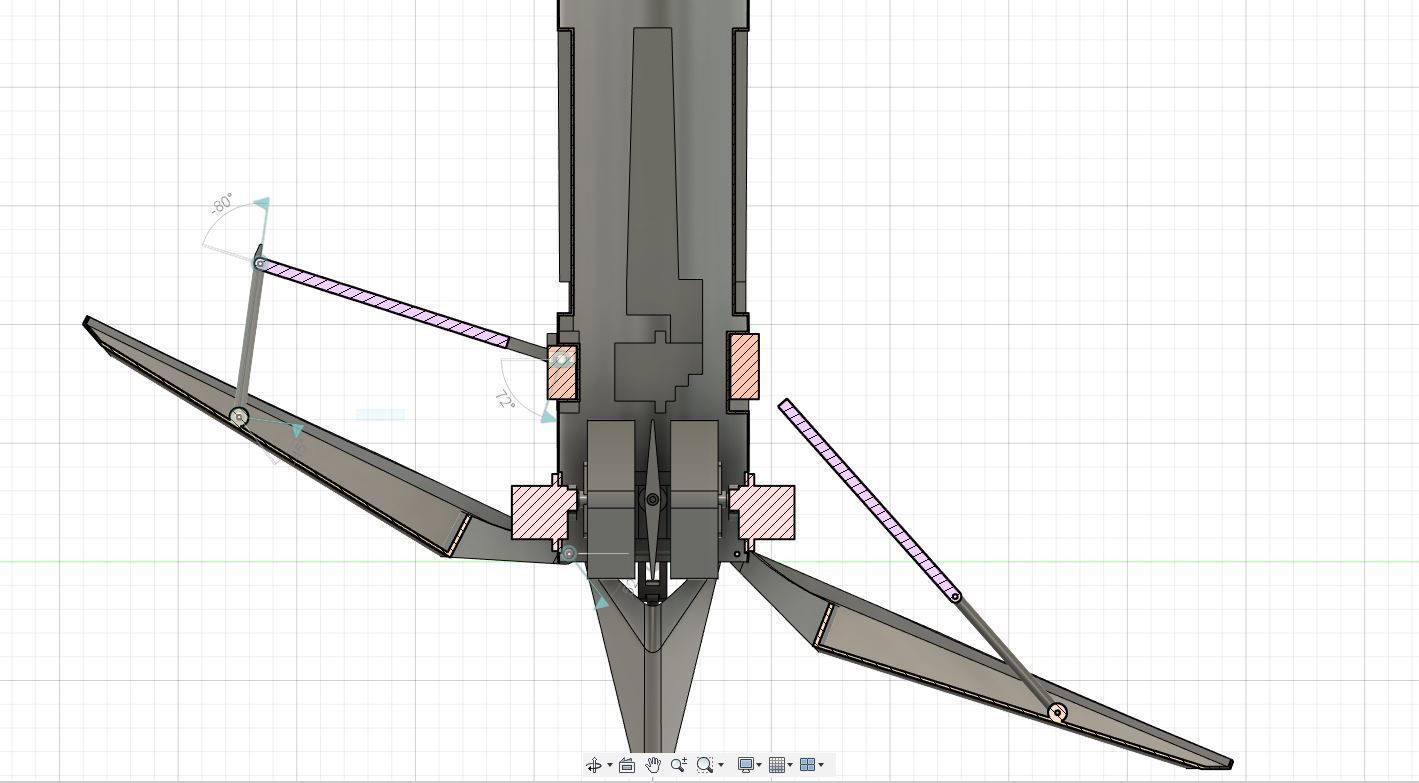1419x783 pixels.
Task: Open the Zoom Window options dropdown
Action: (x=721, y=766)
